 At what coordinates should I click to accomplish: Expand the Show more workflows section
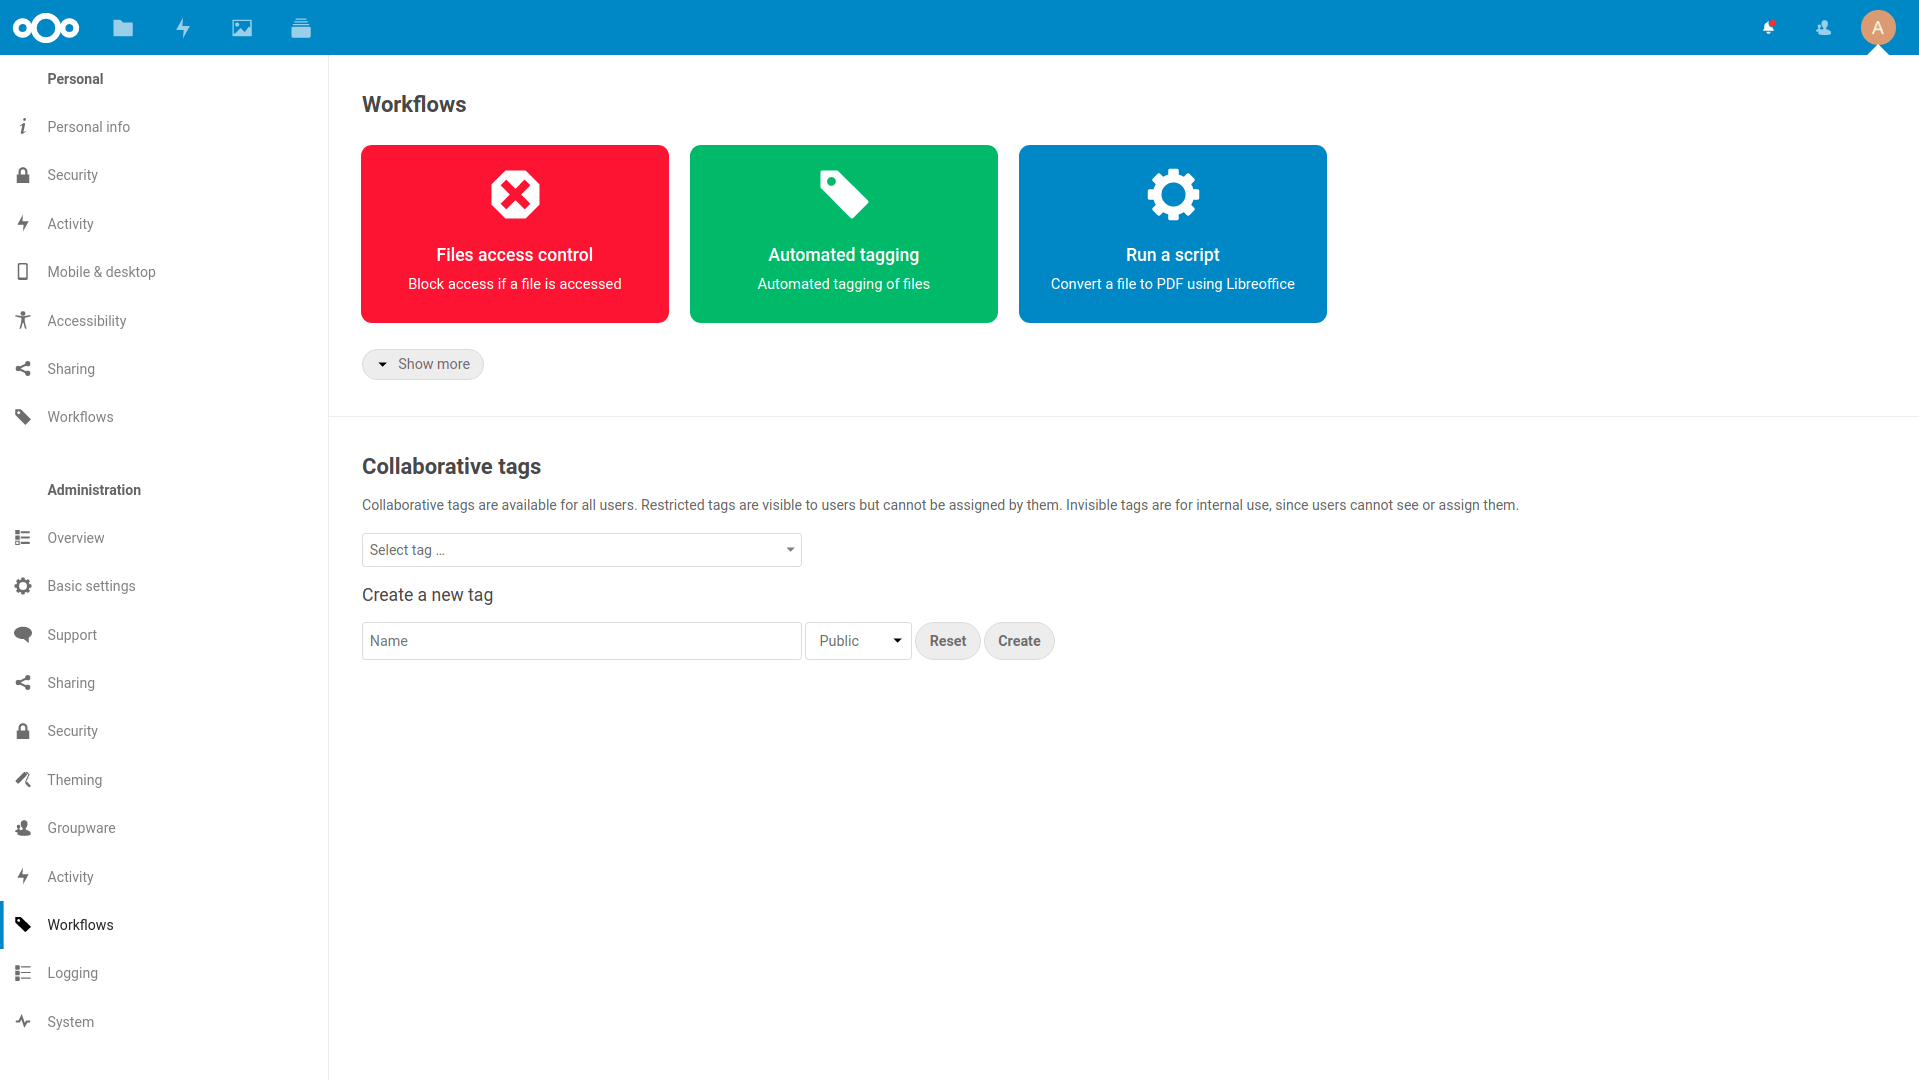[x=422, y=364]
